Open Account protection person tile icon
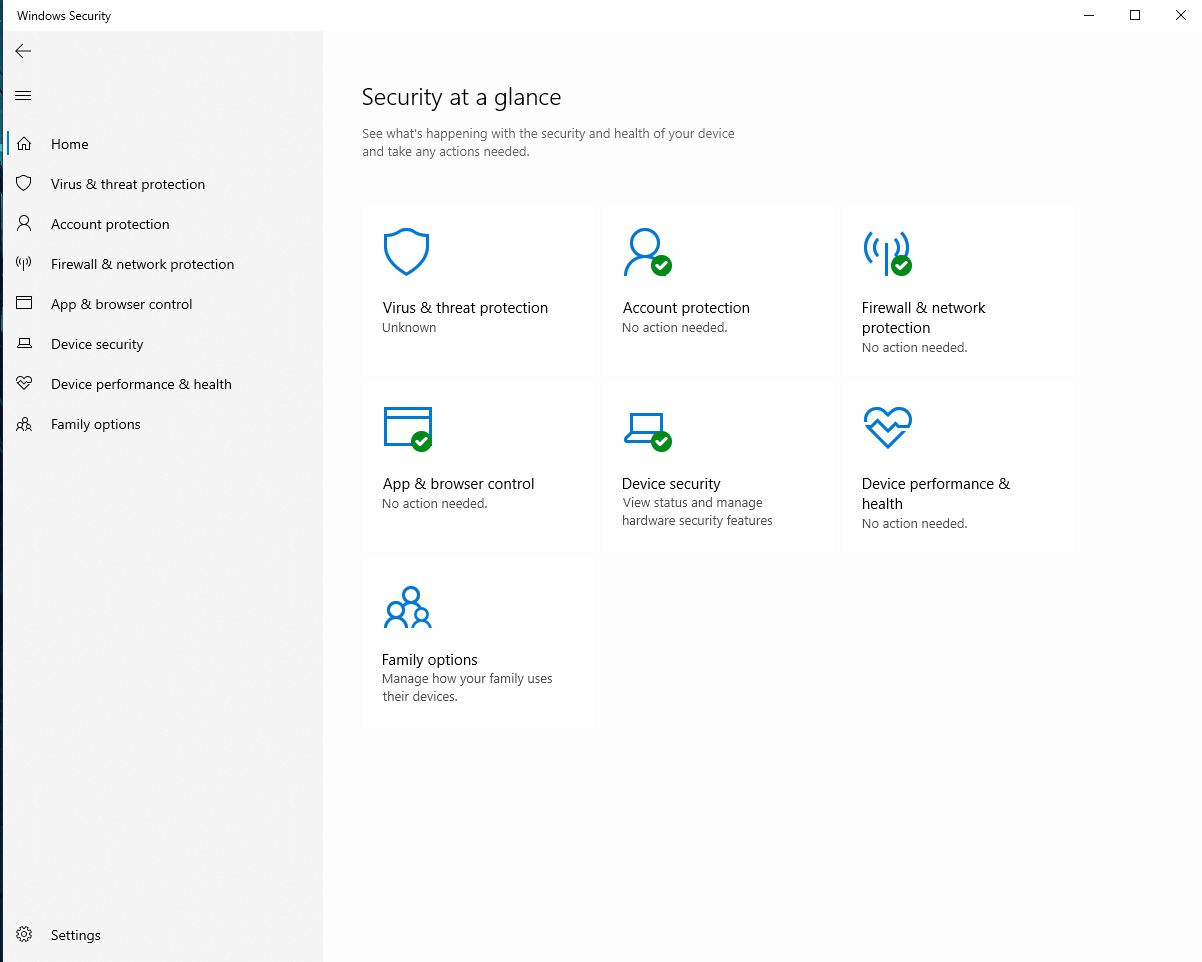1202x962 pixels. (646, 252)
